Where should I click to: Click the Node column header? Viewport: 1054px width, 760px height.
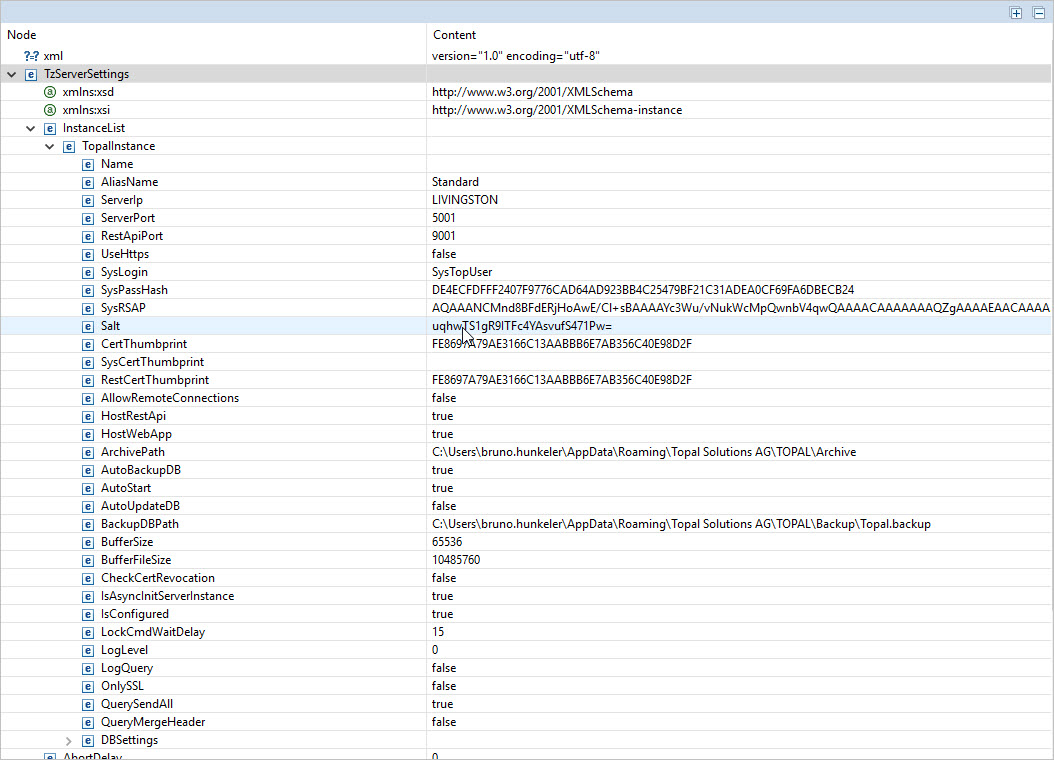(x=22, y=35)
